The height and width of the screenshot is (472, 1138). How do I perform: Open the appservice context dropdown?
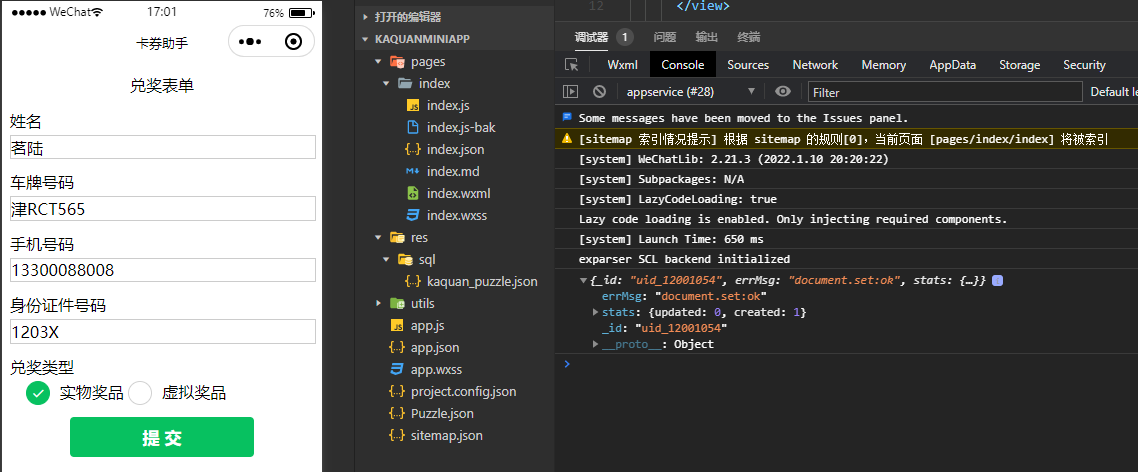(690, 92)
